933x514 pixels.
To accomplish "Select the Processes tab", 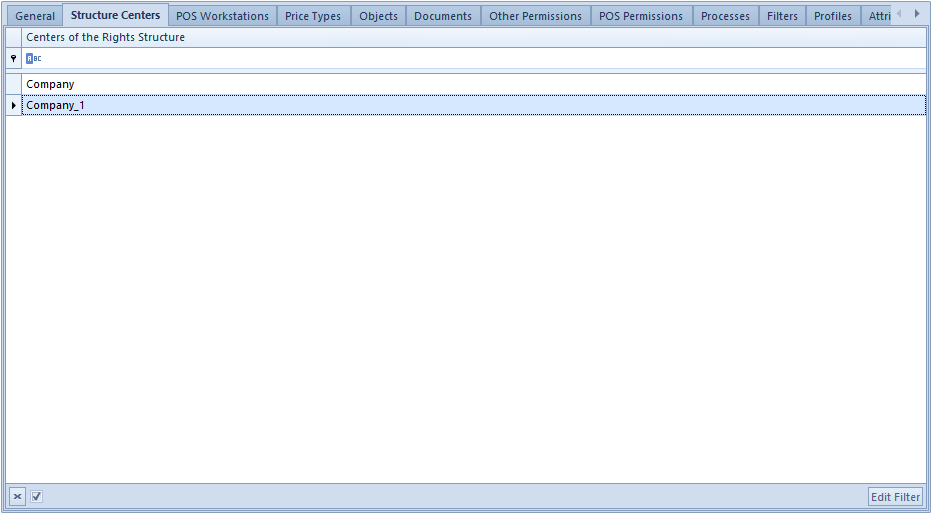I will [725, 16].
